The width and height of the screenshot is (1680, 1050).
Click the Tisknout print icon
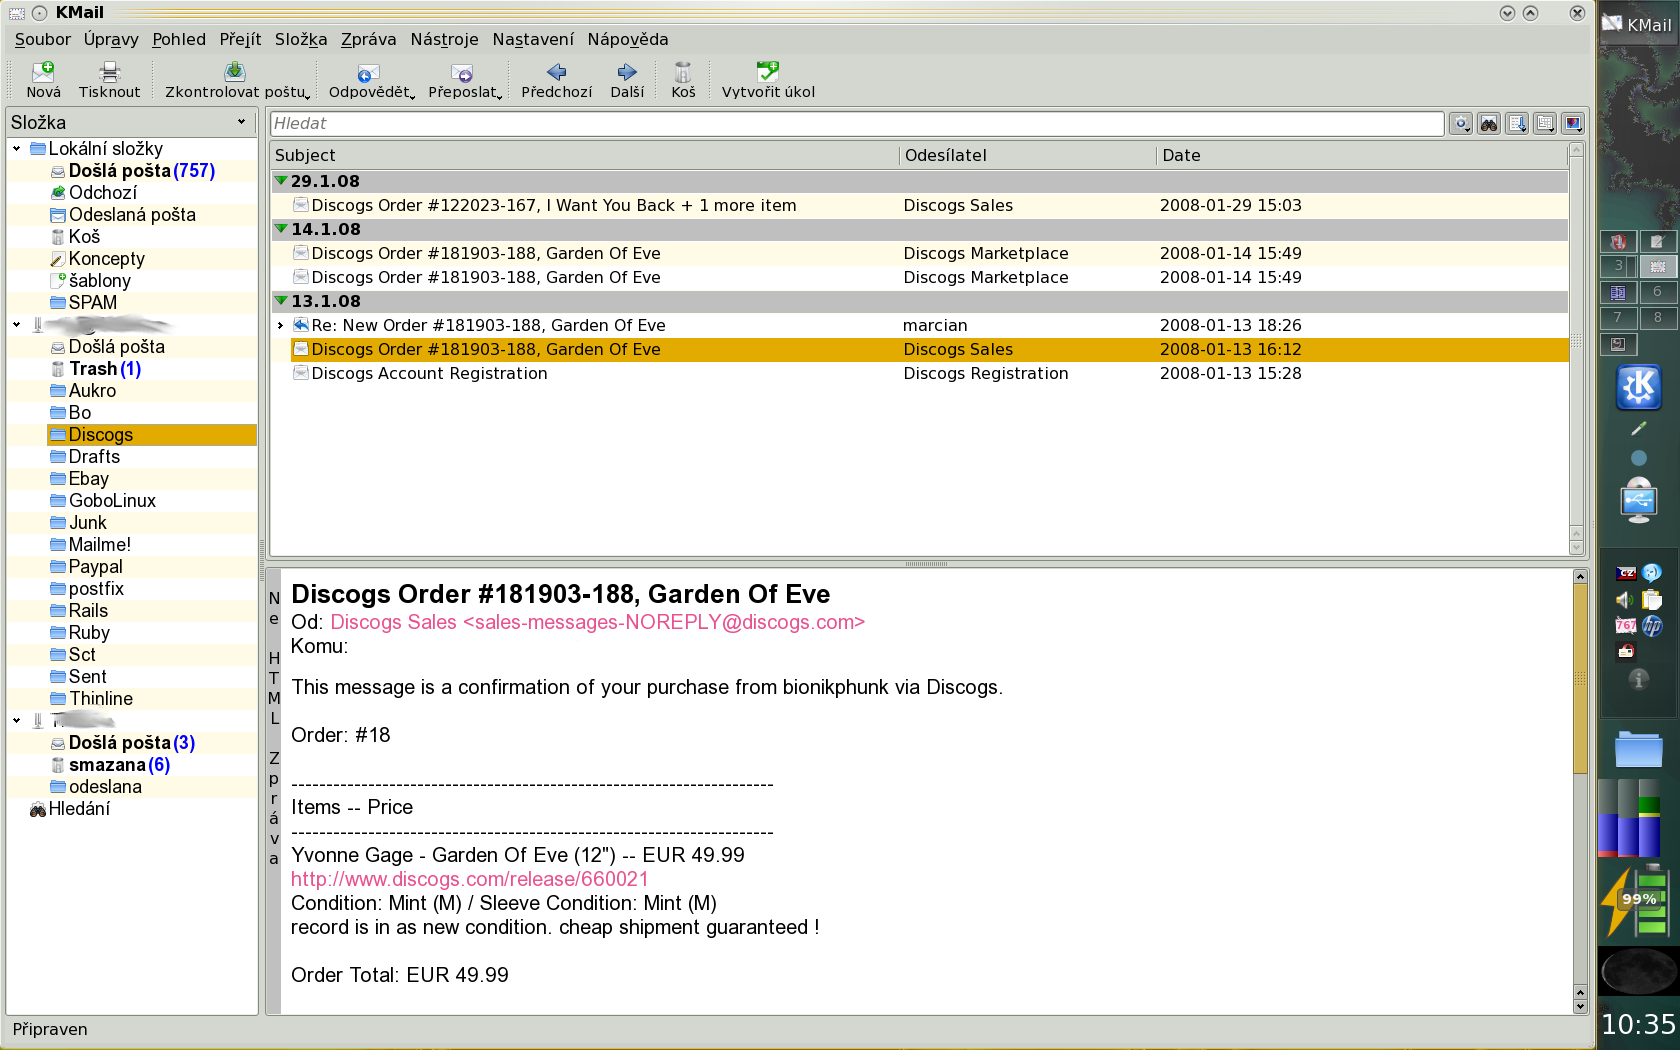(110, 72)
